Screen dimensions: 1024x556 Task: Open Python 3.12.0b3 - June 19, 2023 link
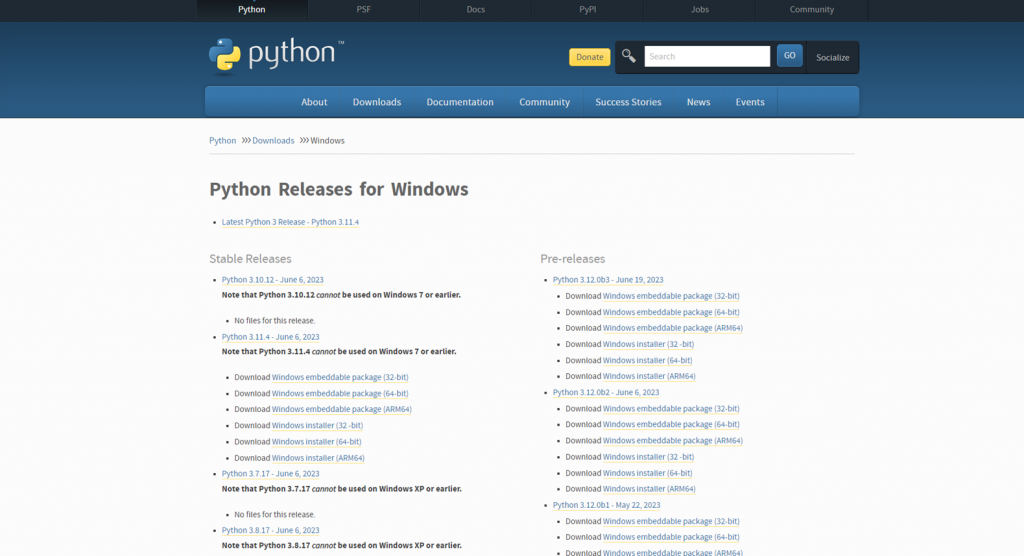(608, 280)
